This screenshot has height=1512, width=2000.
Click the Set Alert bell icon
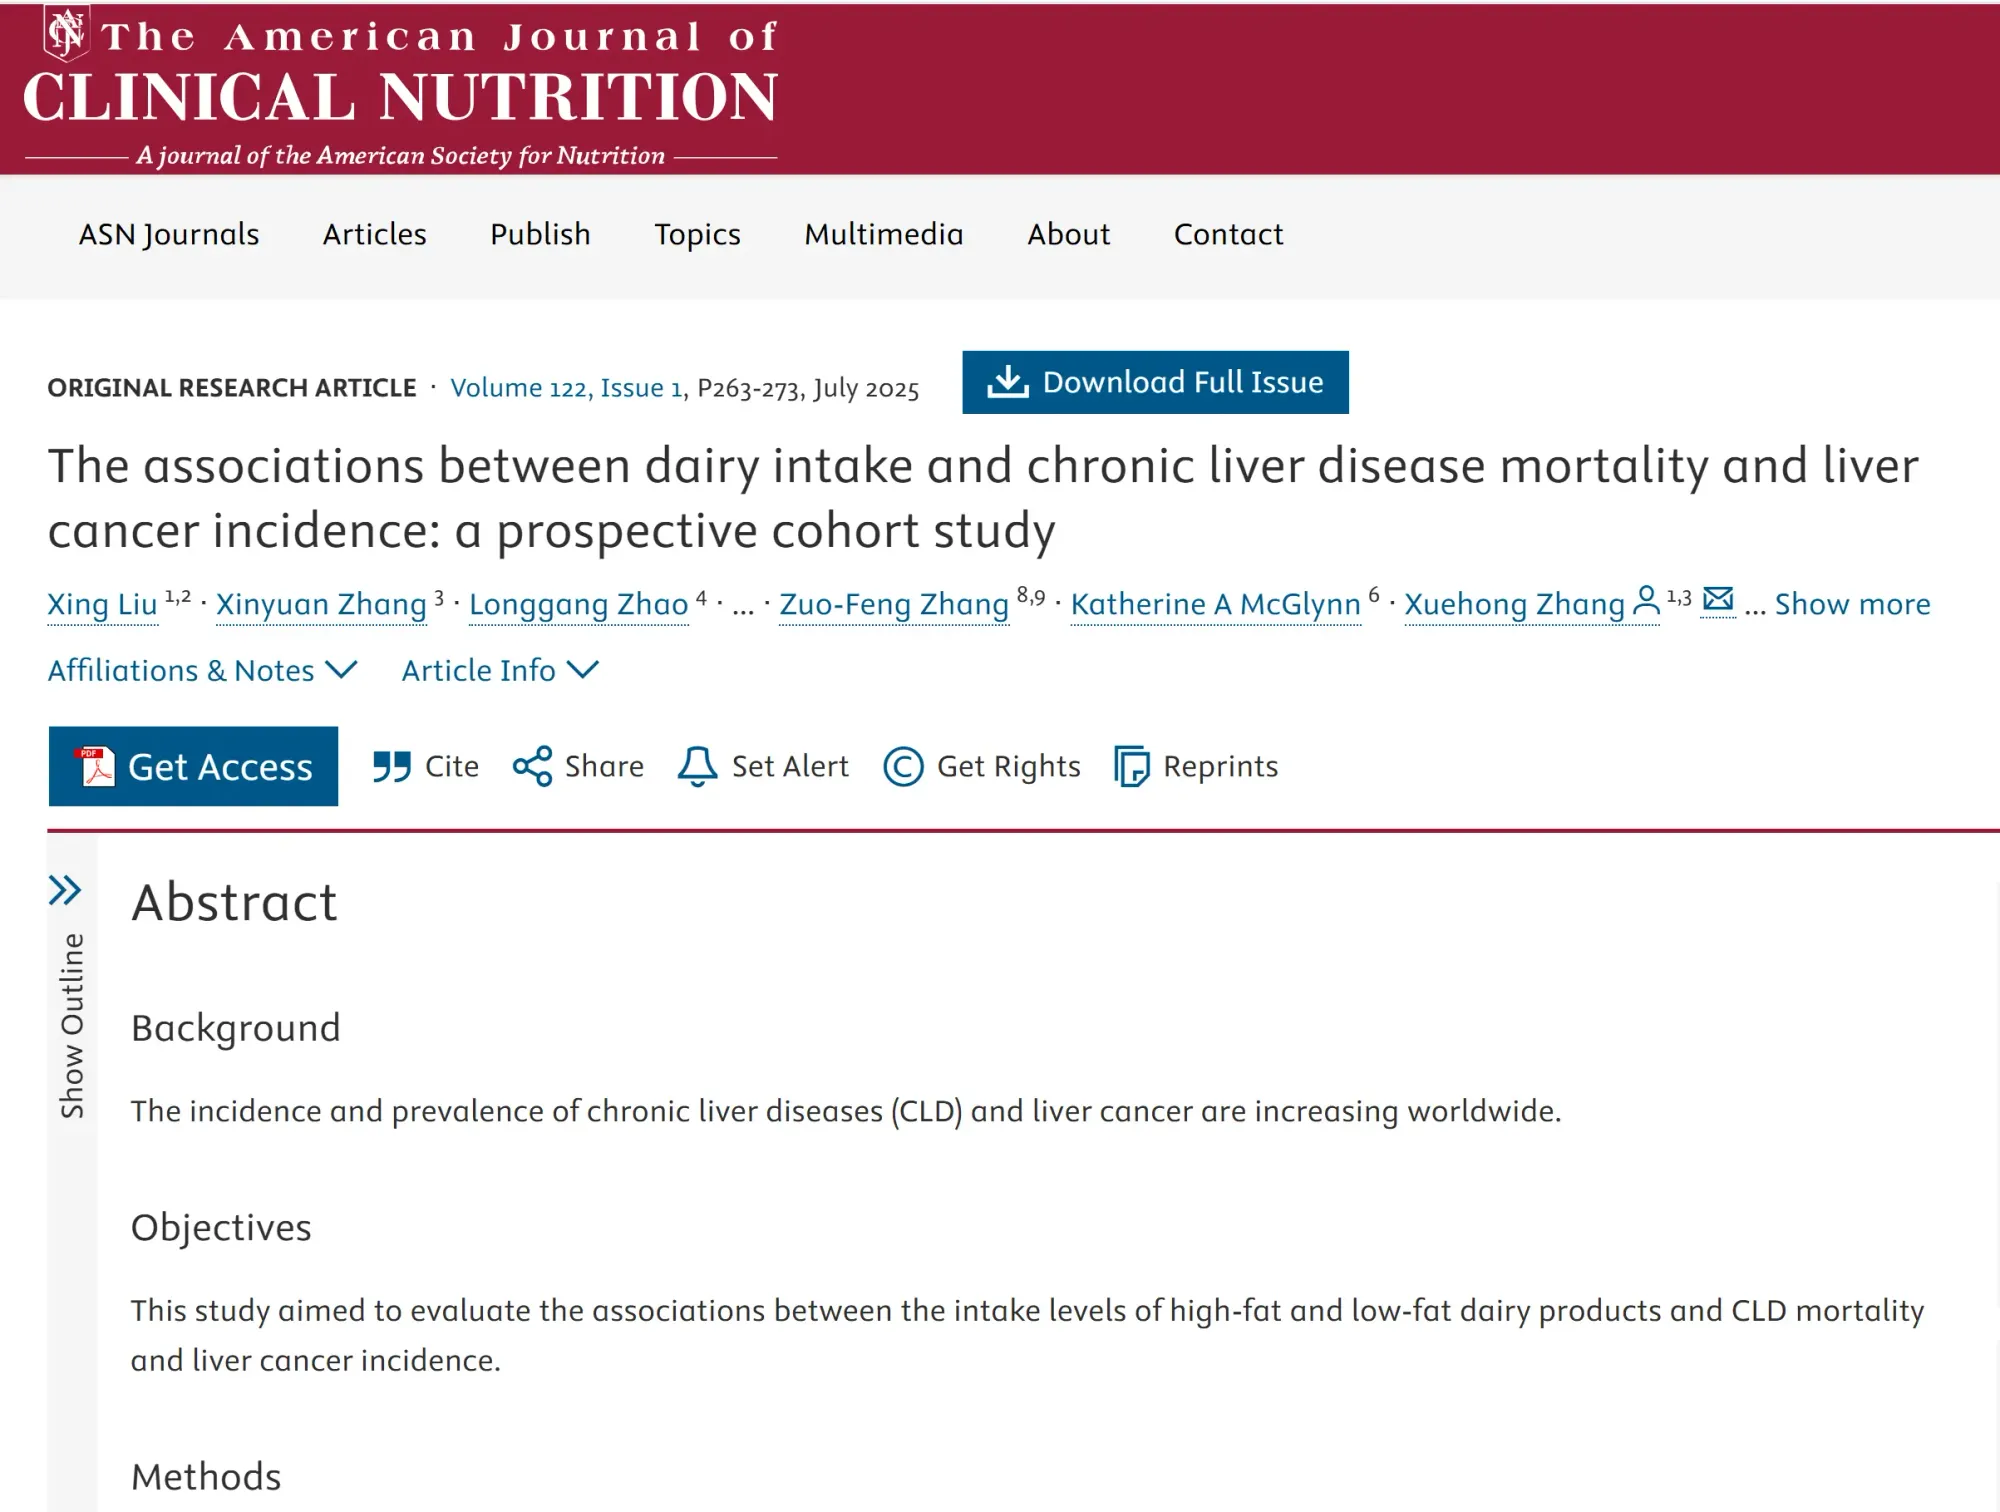[x=697, y=767]
